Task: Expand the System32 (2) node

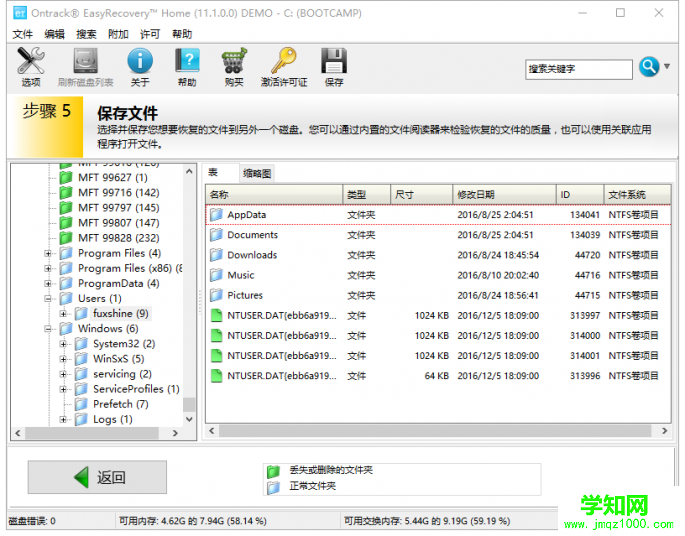Action: point(63,344)
